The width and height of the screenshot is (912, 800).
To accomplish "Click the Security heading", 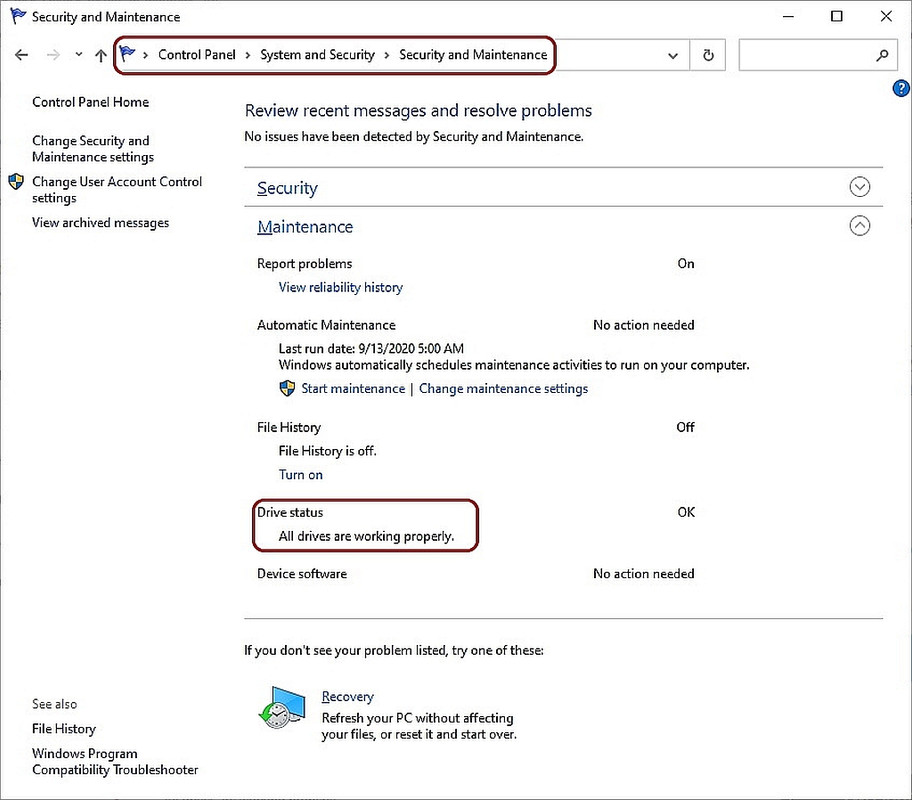I will [x=287, y=188].
